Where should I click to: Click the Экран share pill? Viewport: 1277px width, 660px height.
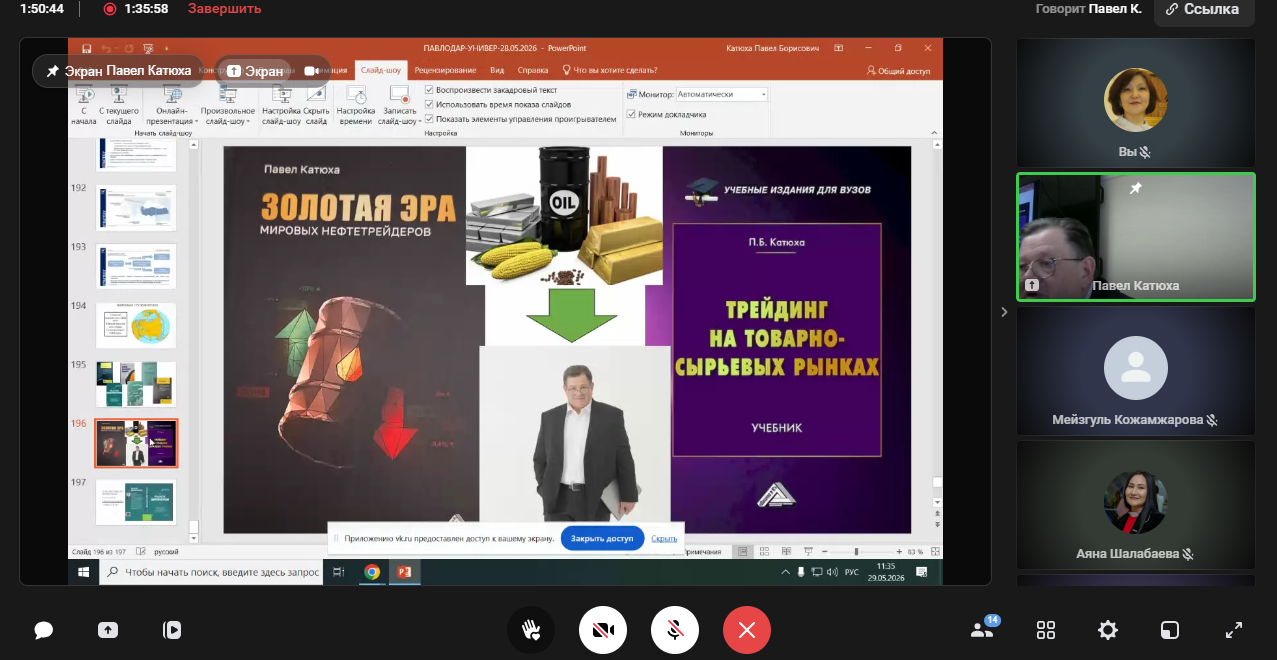[255, 71]
